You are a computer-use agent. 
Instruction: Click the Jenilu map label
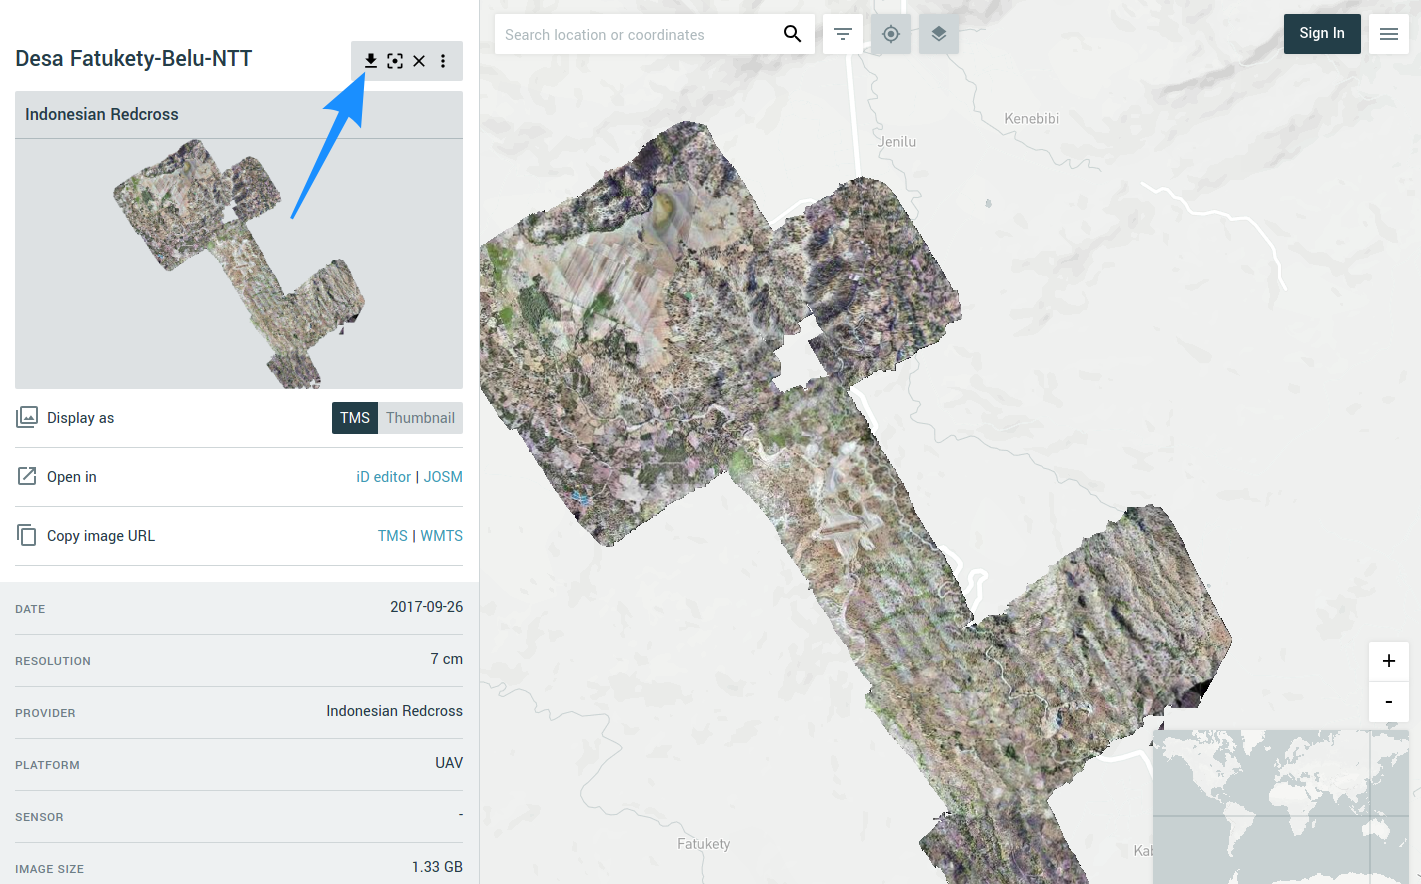coord(897,142)
